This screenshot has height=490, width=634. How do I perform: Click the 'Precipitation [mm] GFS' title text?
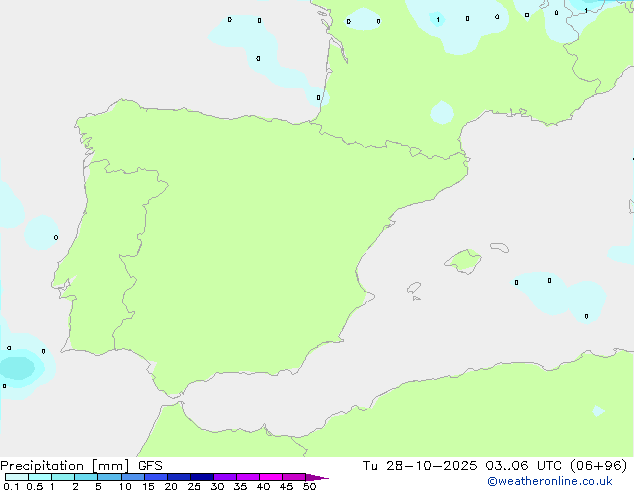[x=81, y=466]
